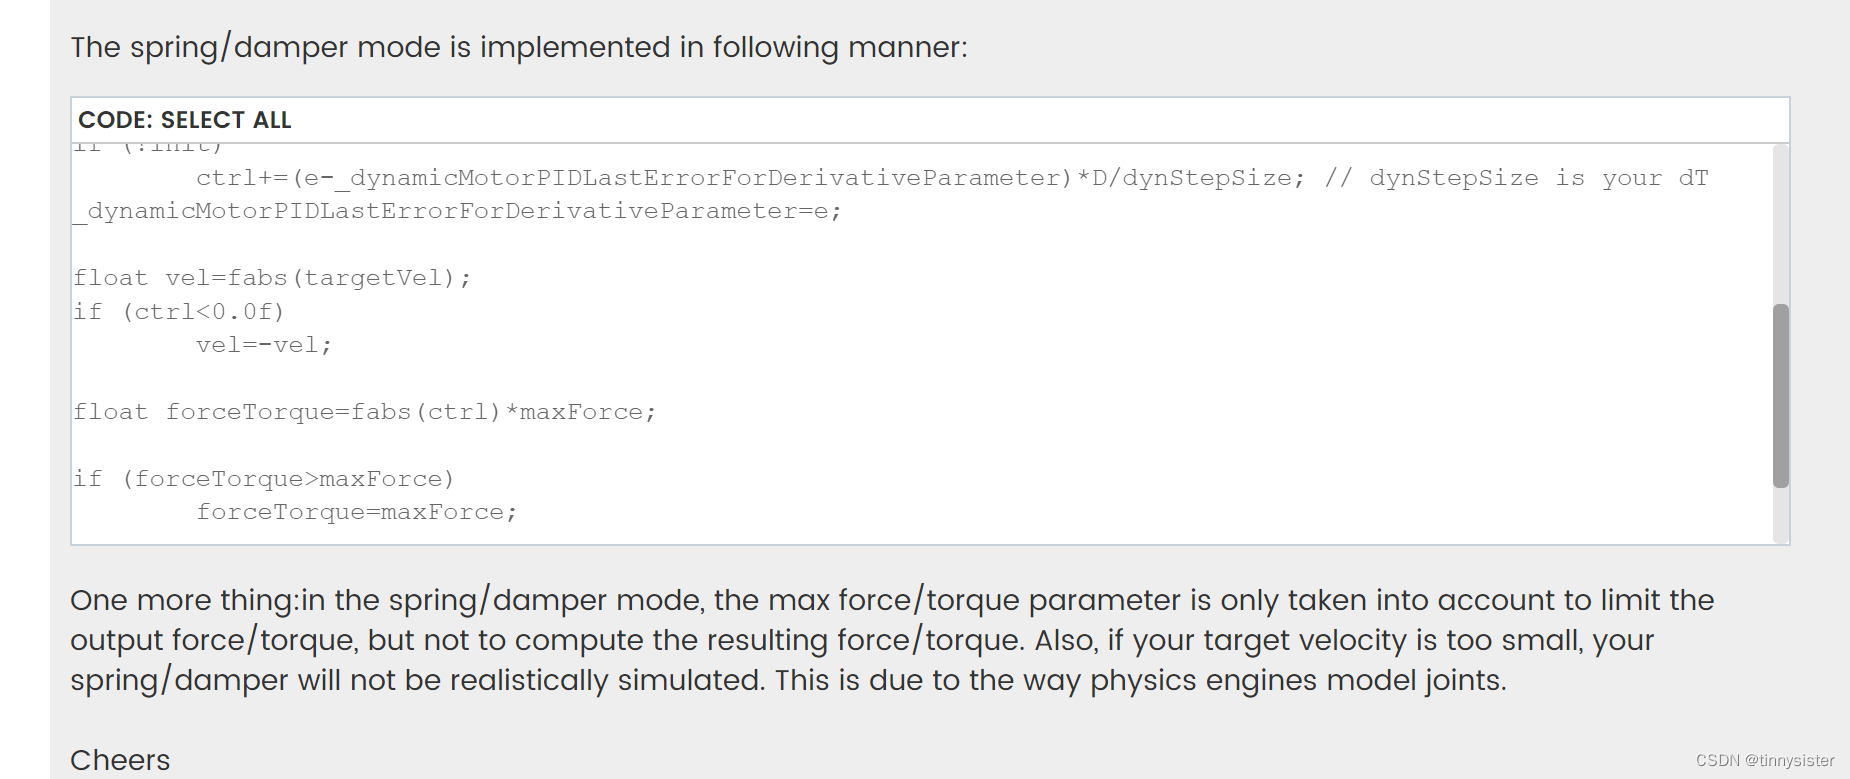Click the SELECT ALL code link
The height and width of the screenshot is (779, 1850).
(x=226, y=120)
